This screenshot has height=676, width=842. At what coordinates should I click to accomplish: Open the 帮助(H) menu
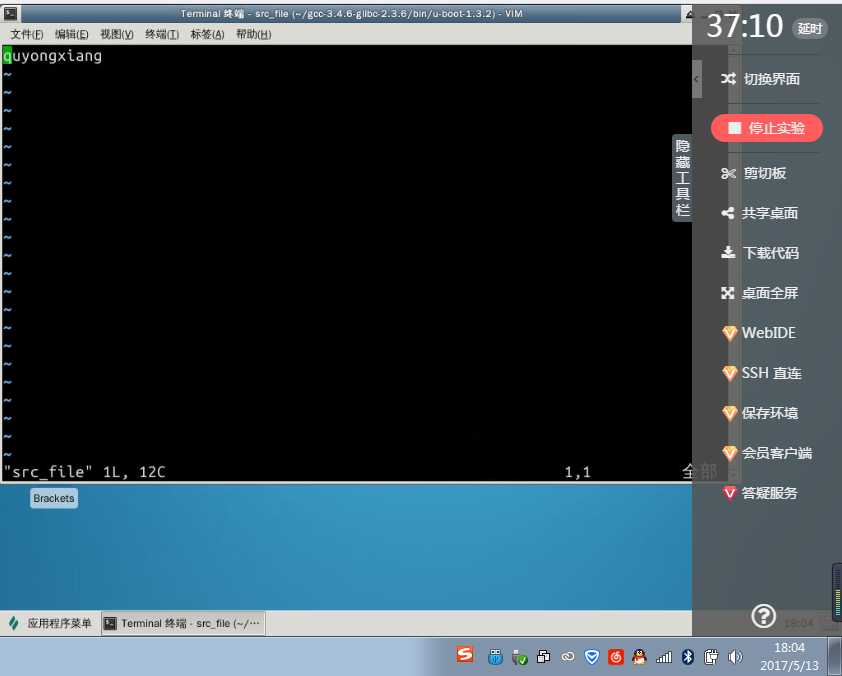(x=253, y=34)
